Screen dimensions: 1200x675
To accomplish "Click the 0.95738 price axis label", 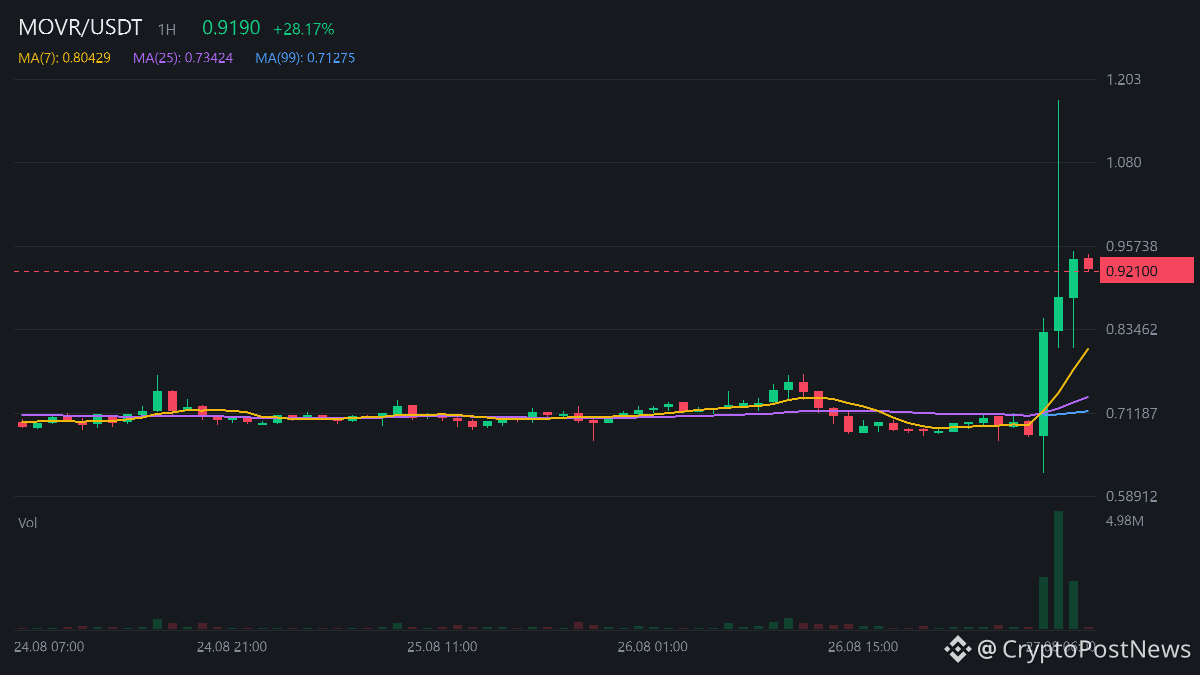I will pos(1132,246).
